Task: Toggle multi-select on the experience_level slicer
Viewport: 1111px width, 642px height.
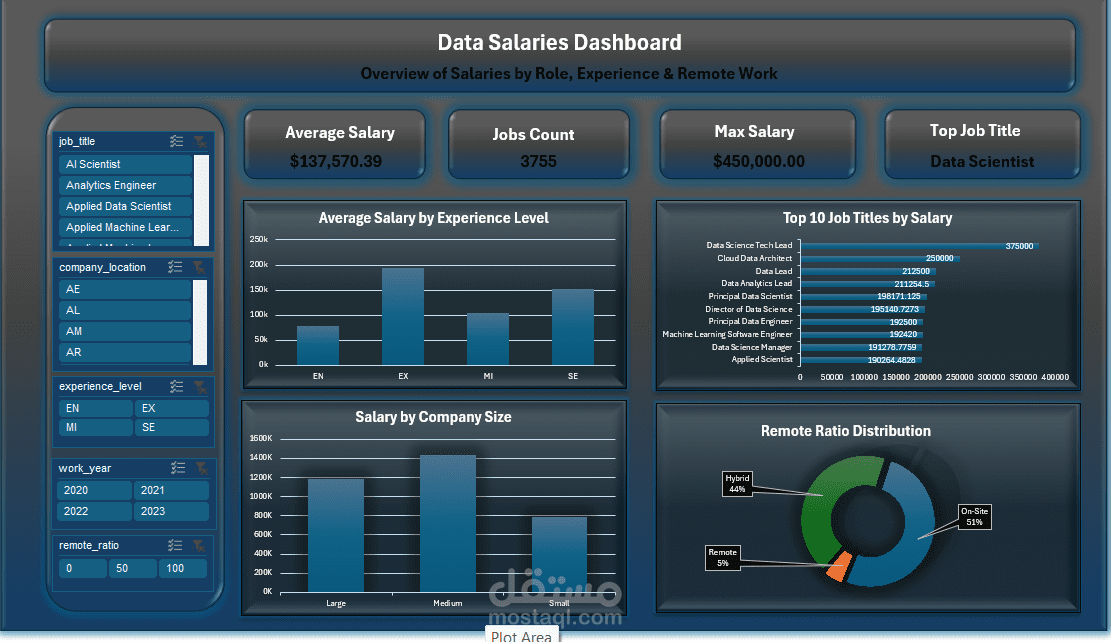Action: 176,386
